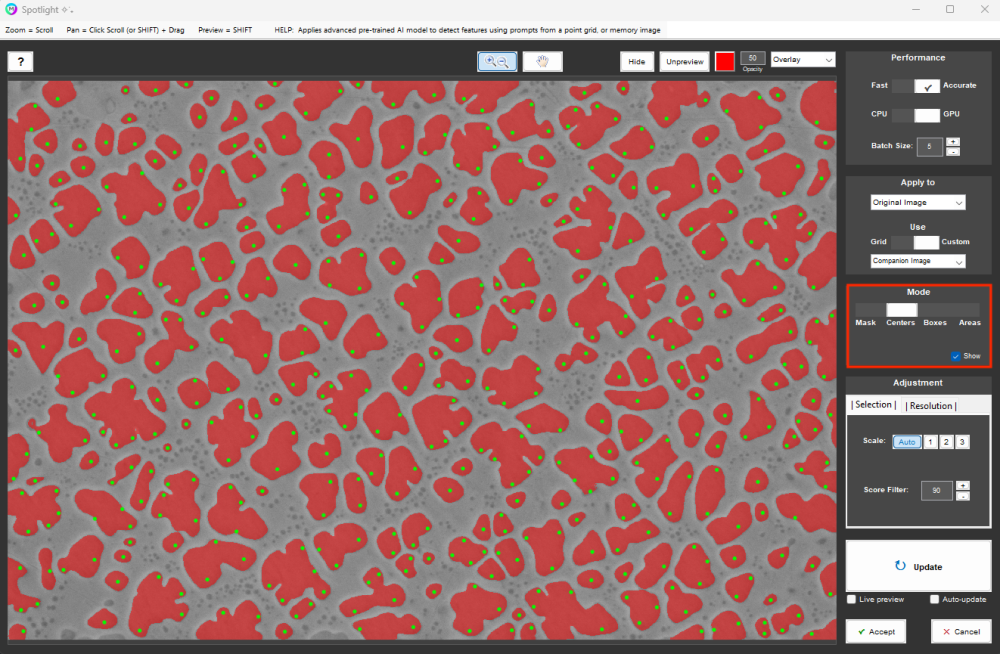Open the red overlay color swatch

pos(724,62)
